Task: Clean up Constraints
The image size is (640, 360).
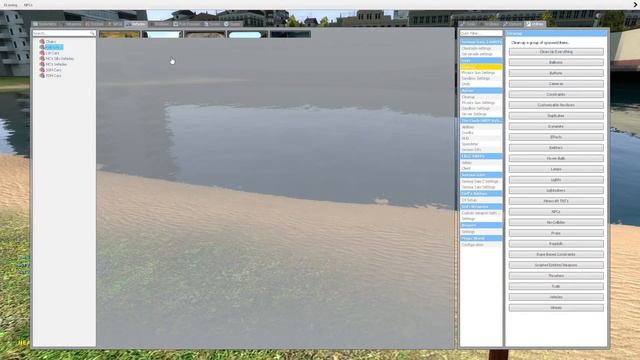Action: tap(556, 94)
